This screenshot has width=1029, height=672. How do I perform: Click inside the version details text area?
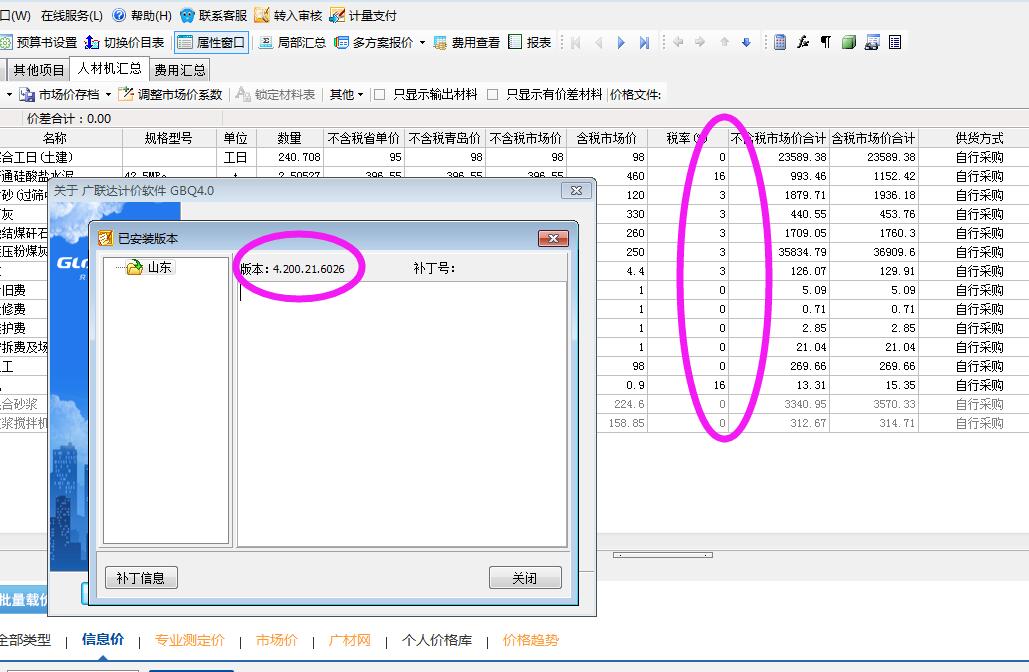(x=402, y=413)
